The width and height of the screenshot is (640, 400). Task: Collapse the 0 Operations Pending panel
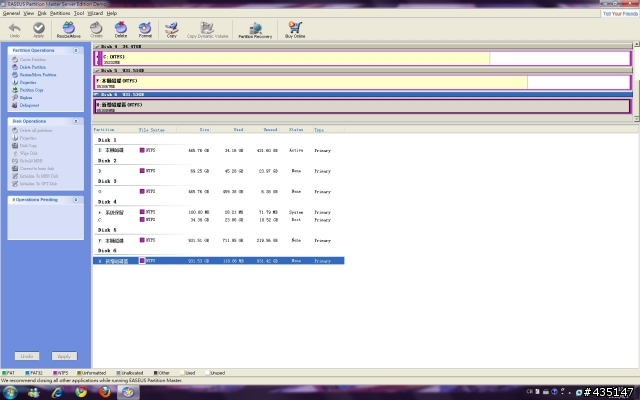[x=76, y=200]
